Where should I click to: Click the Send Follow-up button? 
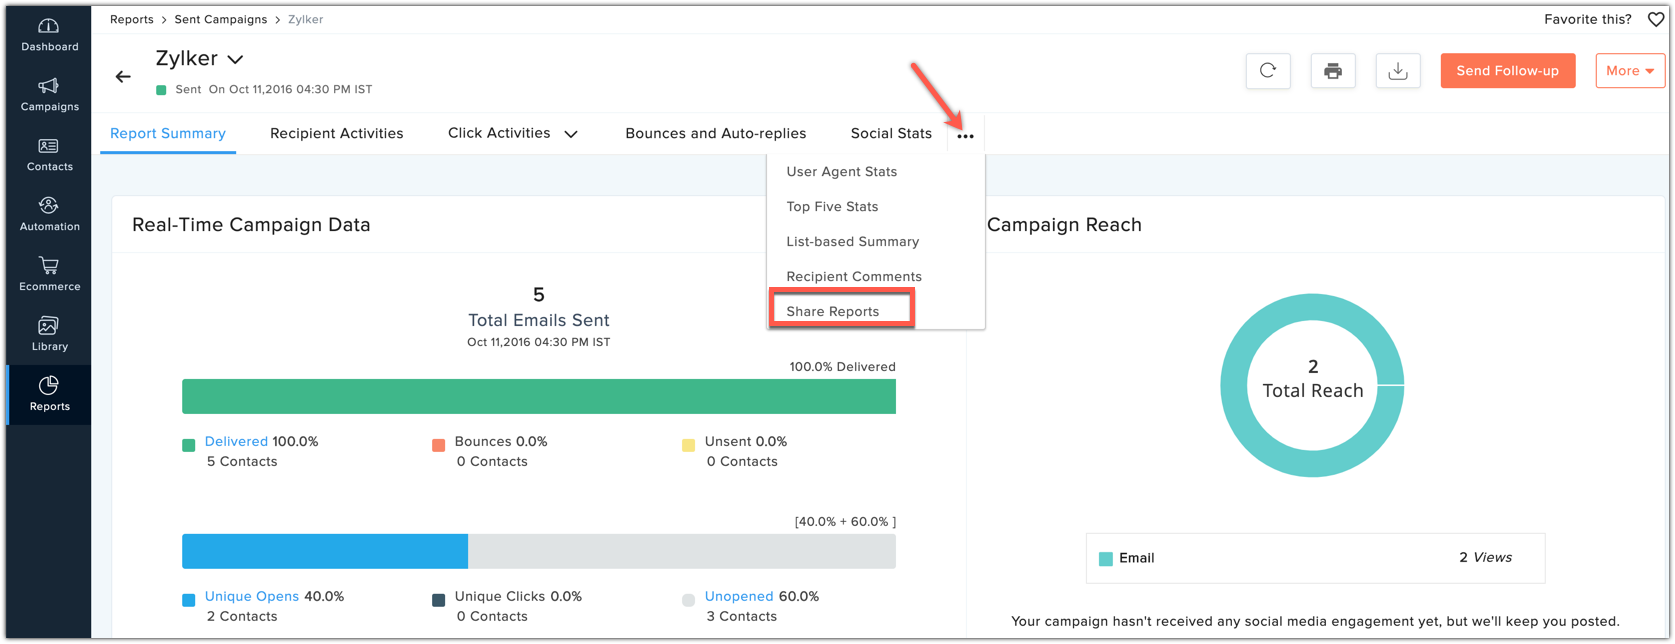[x=1508, y=71]
